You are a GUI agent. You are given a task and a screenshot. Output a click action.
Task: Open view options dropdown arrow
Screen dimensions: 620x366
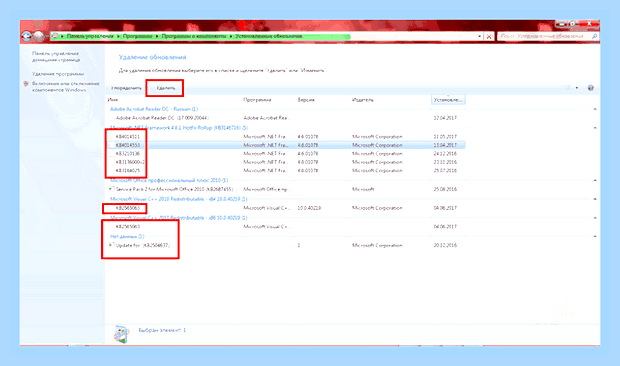click(577, 88)
